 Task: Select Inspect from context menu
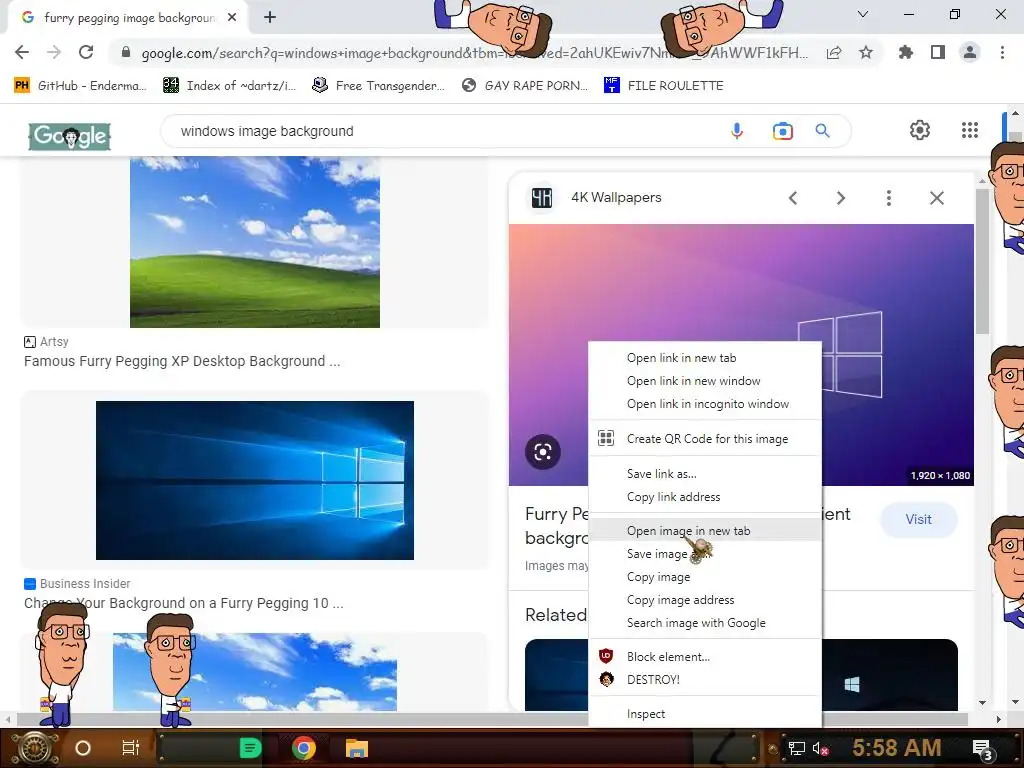click(705, 714)
